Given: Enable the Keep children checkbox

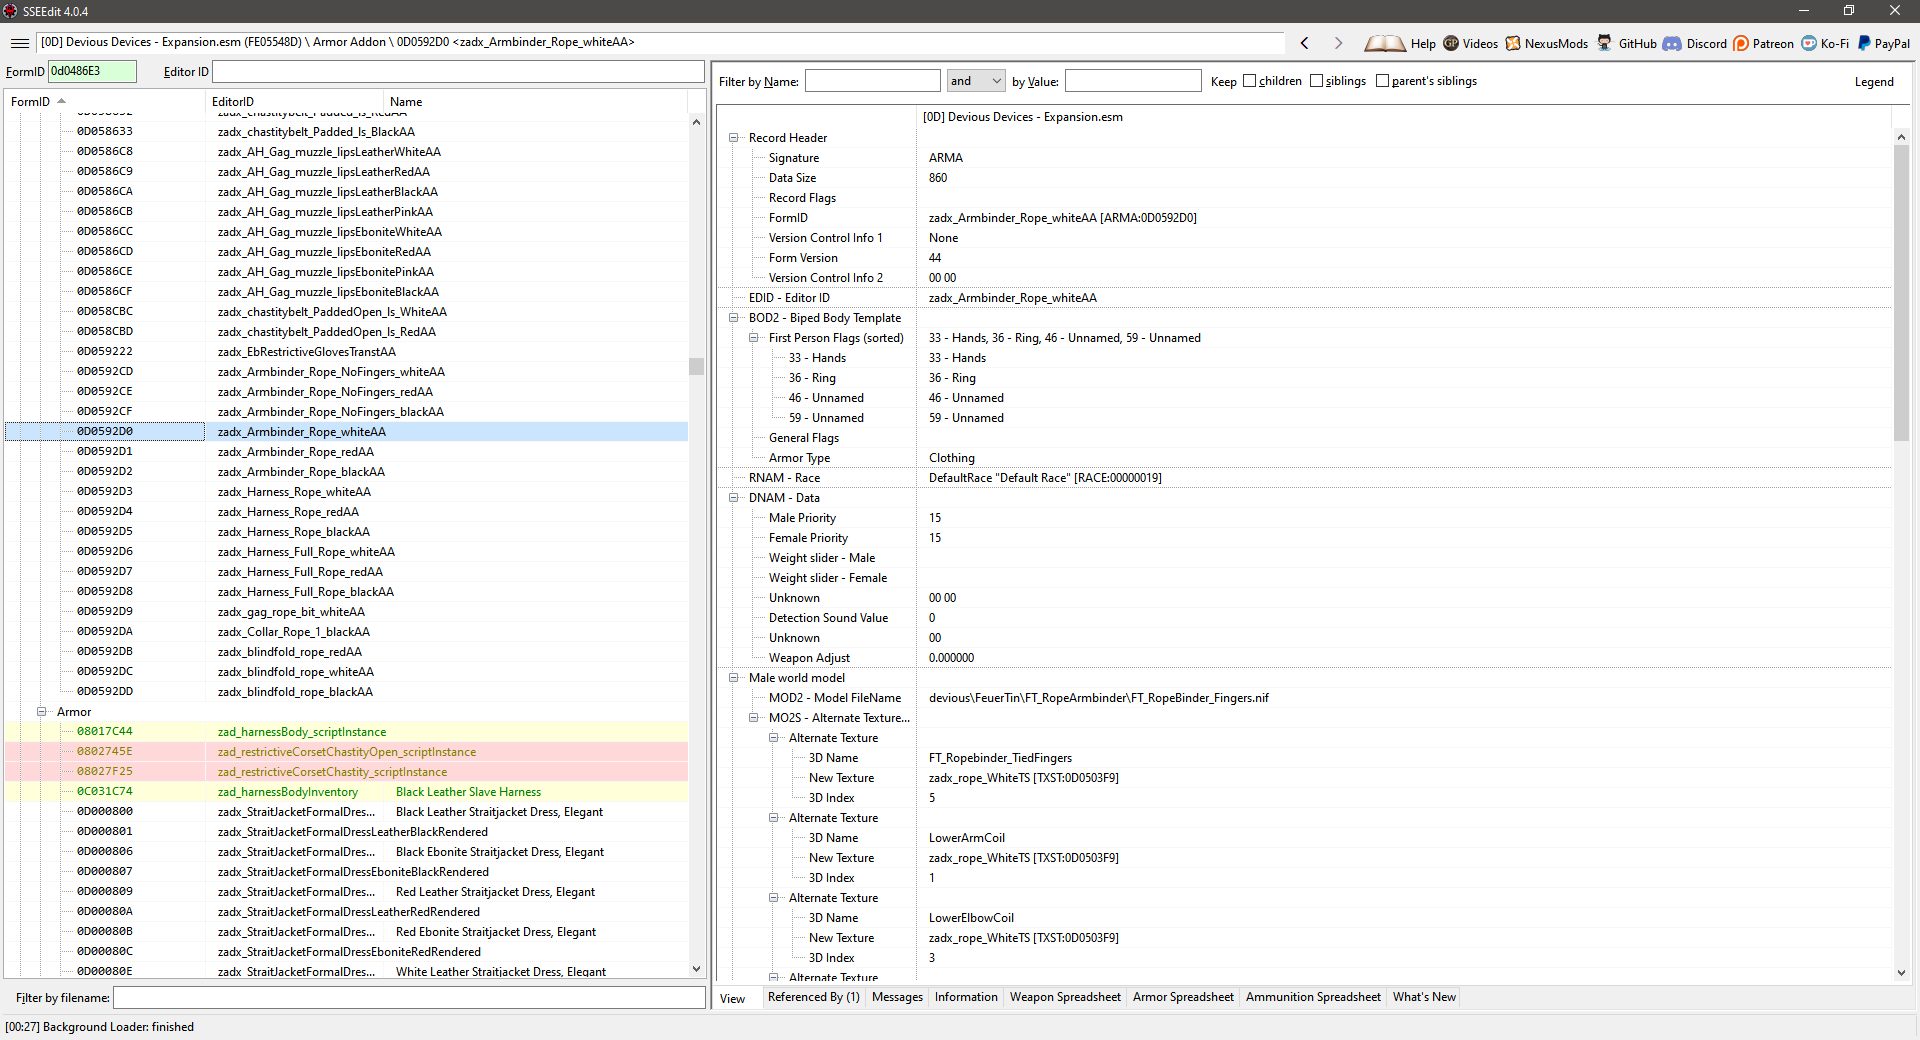Looking at the screenshot, I should click(x=1249, y=81).
